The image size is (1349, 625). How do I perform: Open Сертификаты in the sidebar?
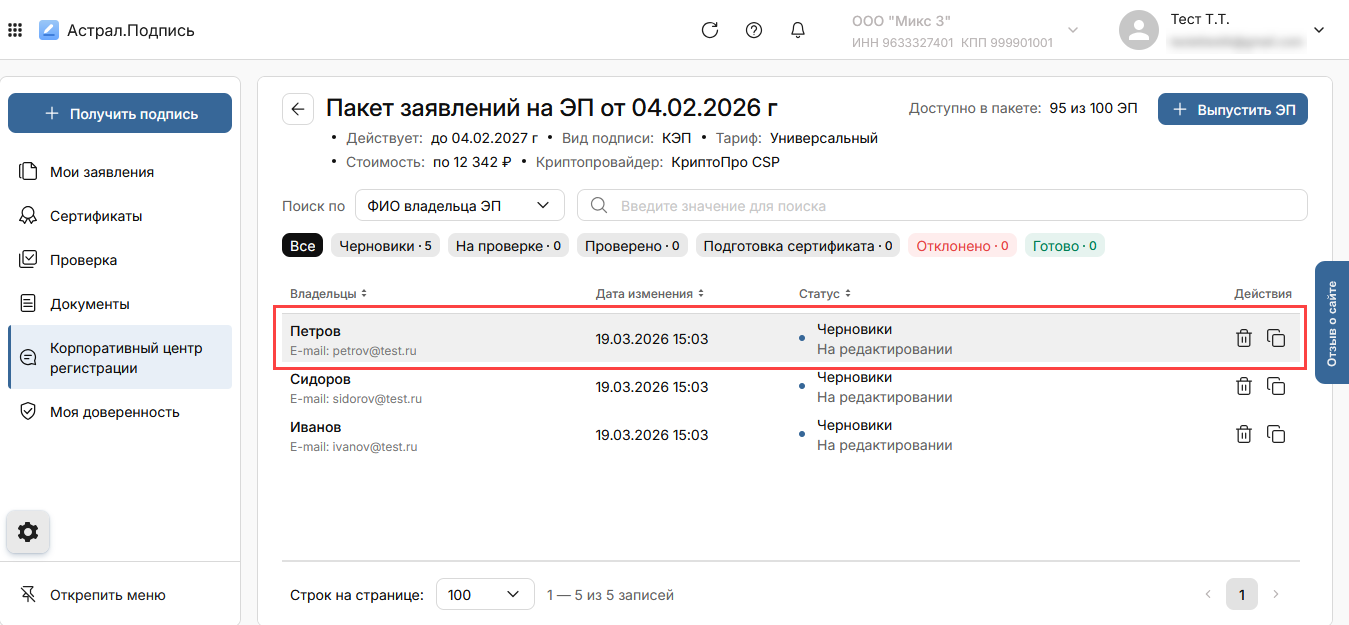click(x=96, y=216)
